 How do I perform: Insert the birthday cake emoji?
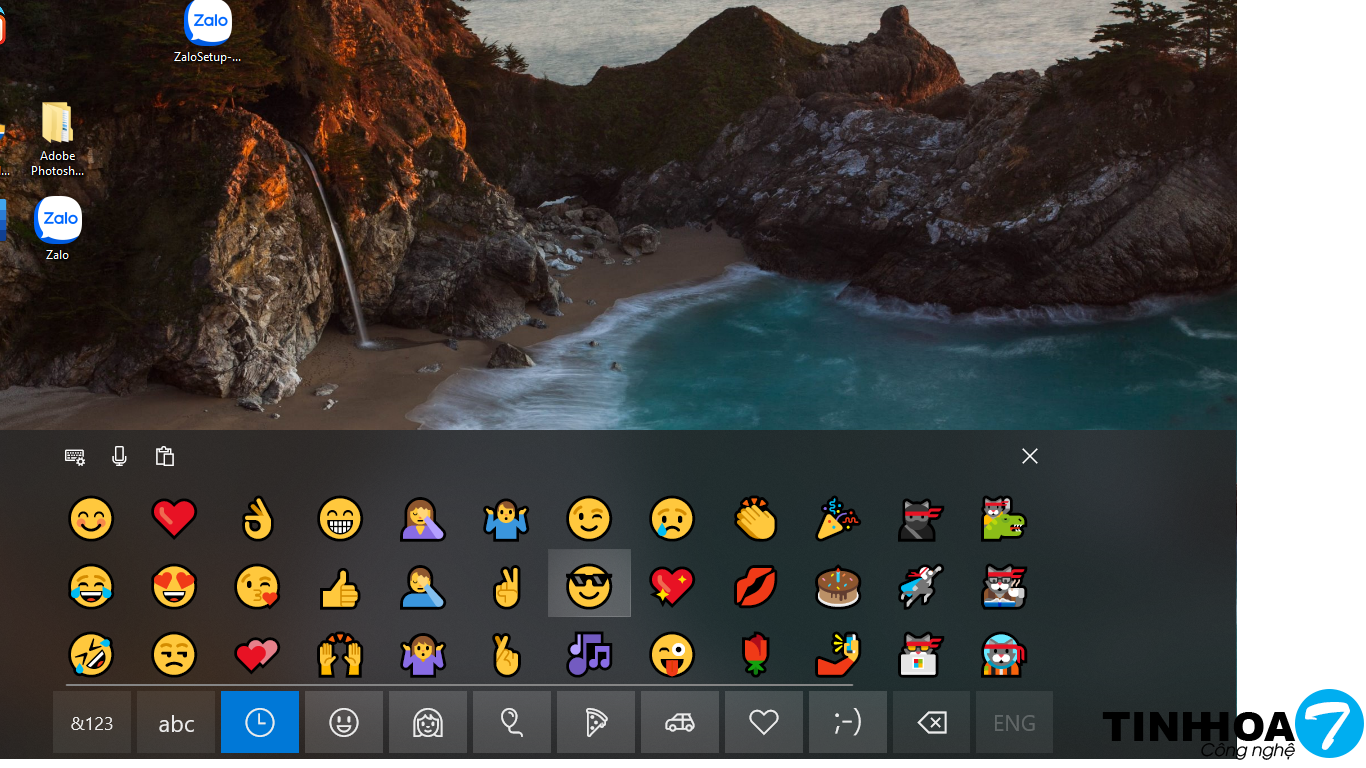tap(837, 587)
